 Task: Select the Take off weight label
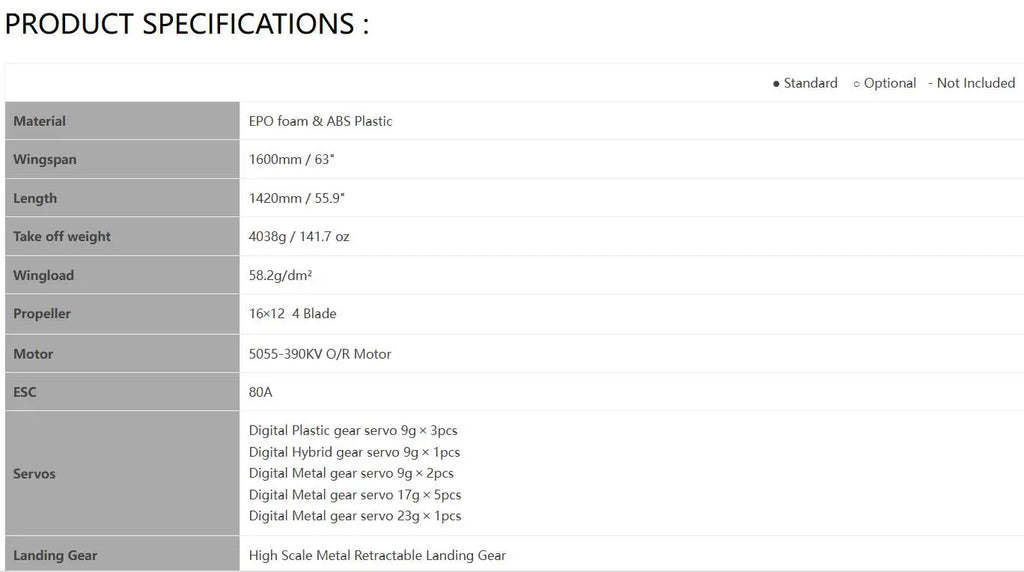(62, 236)
